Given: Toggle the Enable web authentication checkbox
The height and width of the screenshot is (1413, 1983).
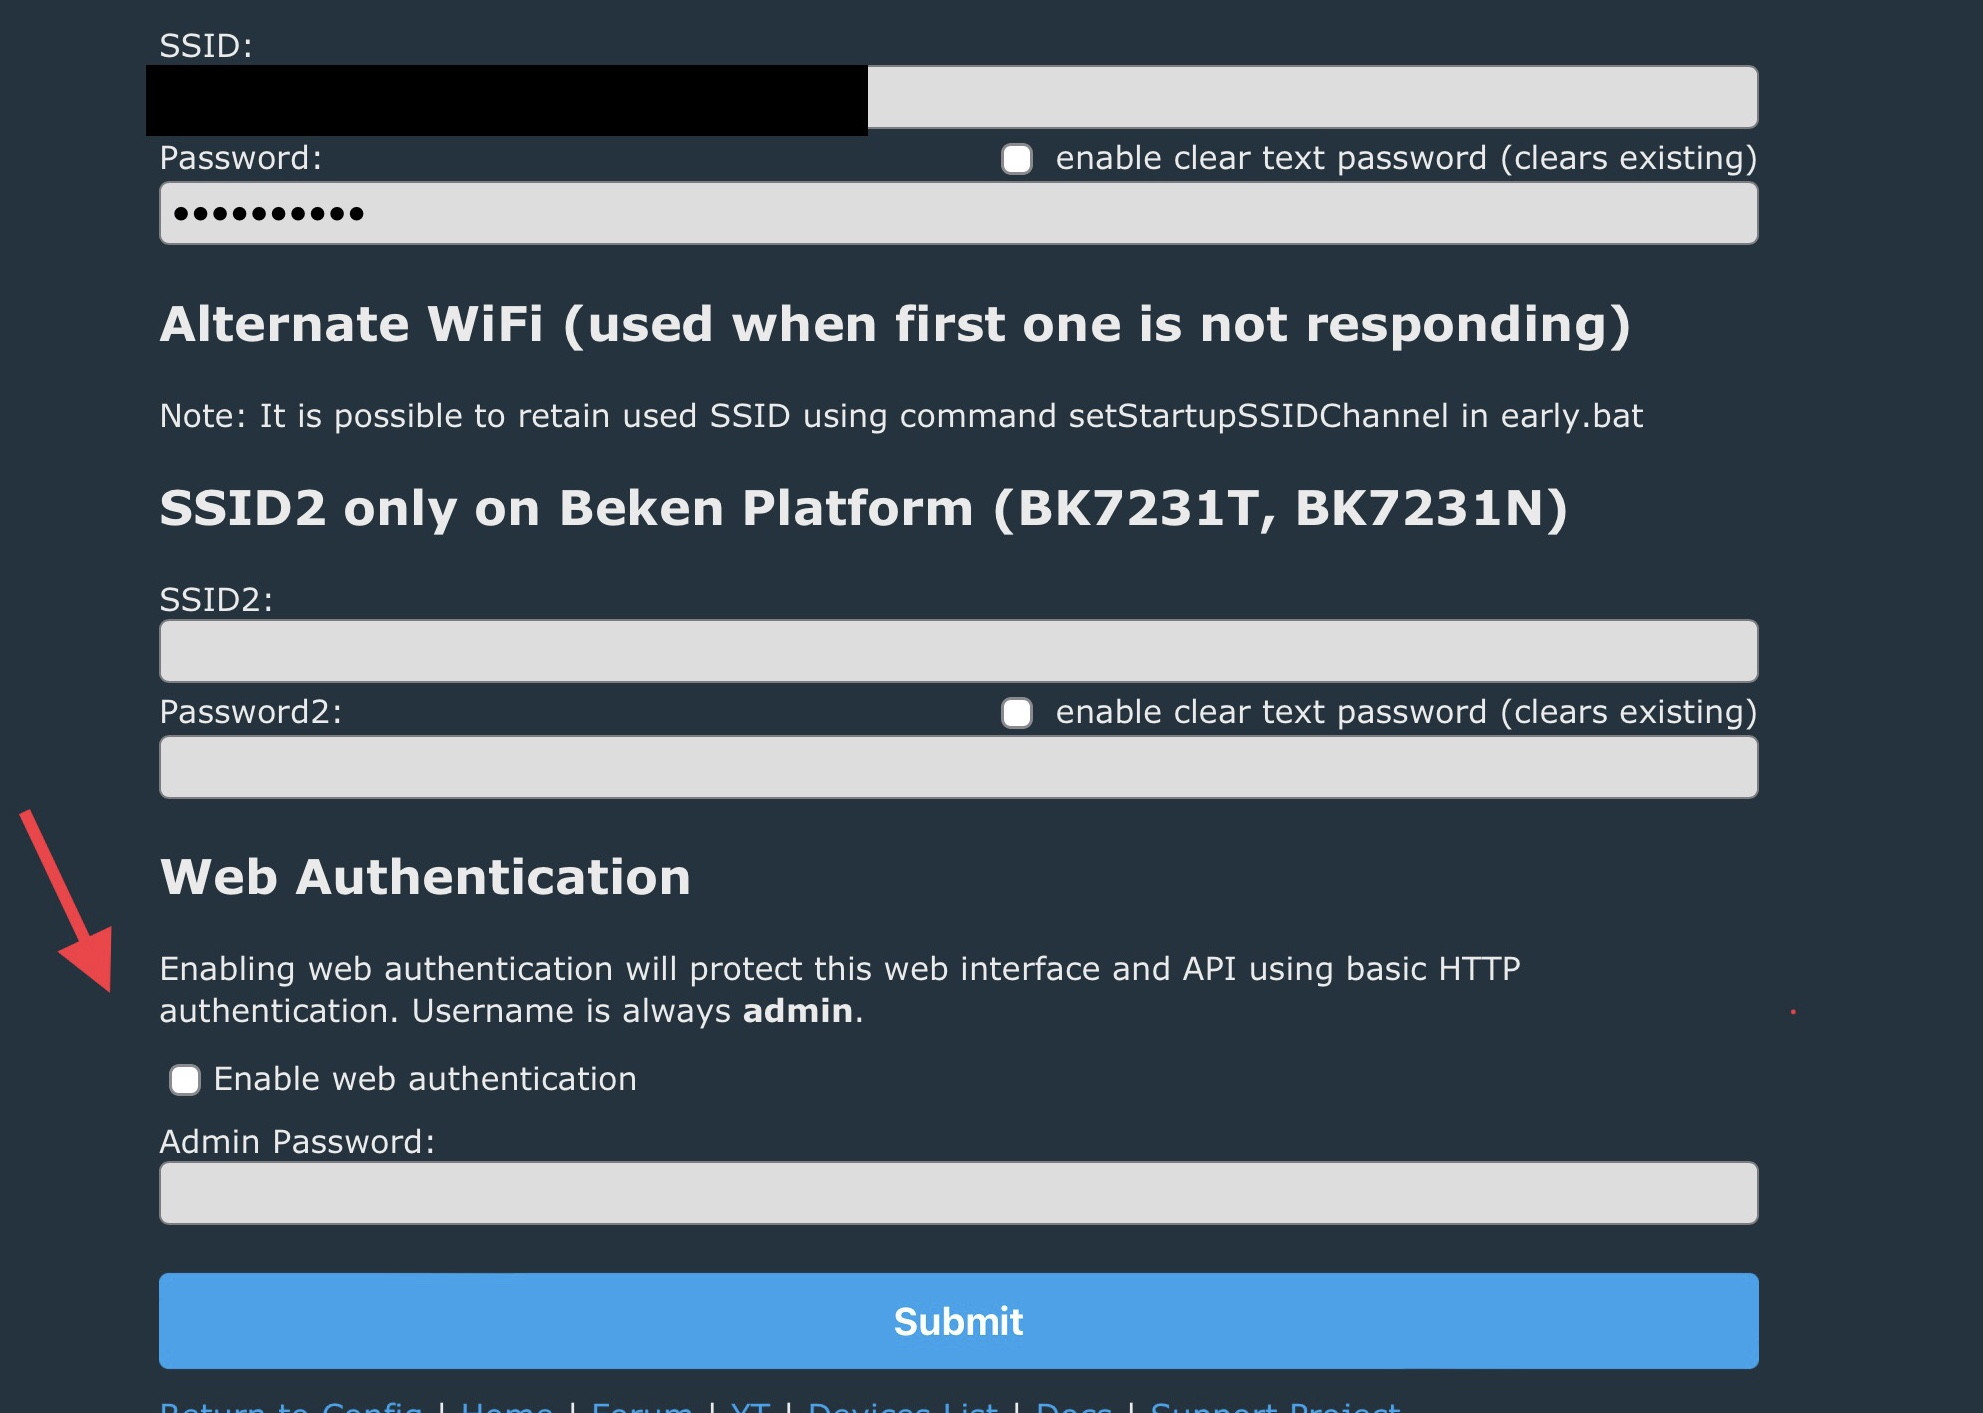Looking at the screenshot, I should pyautogui.click(x=185, y=1080).
